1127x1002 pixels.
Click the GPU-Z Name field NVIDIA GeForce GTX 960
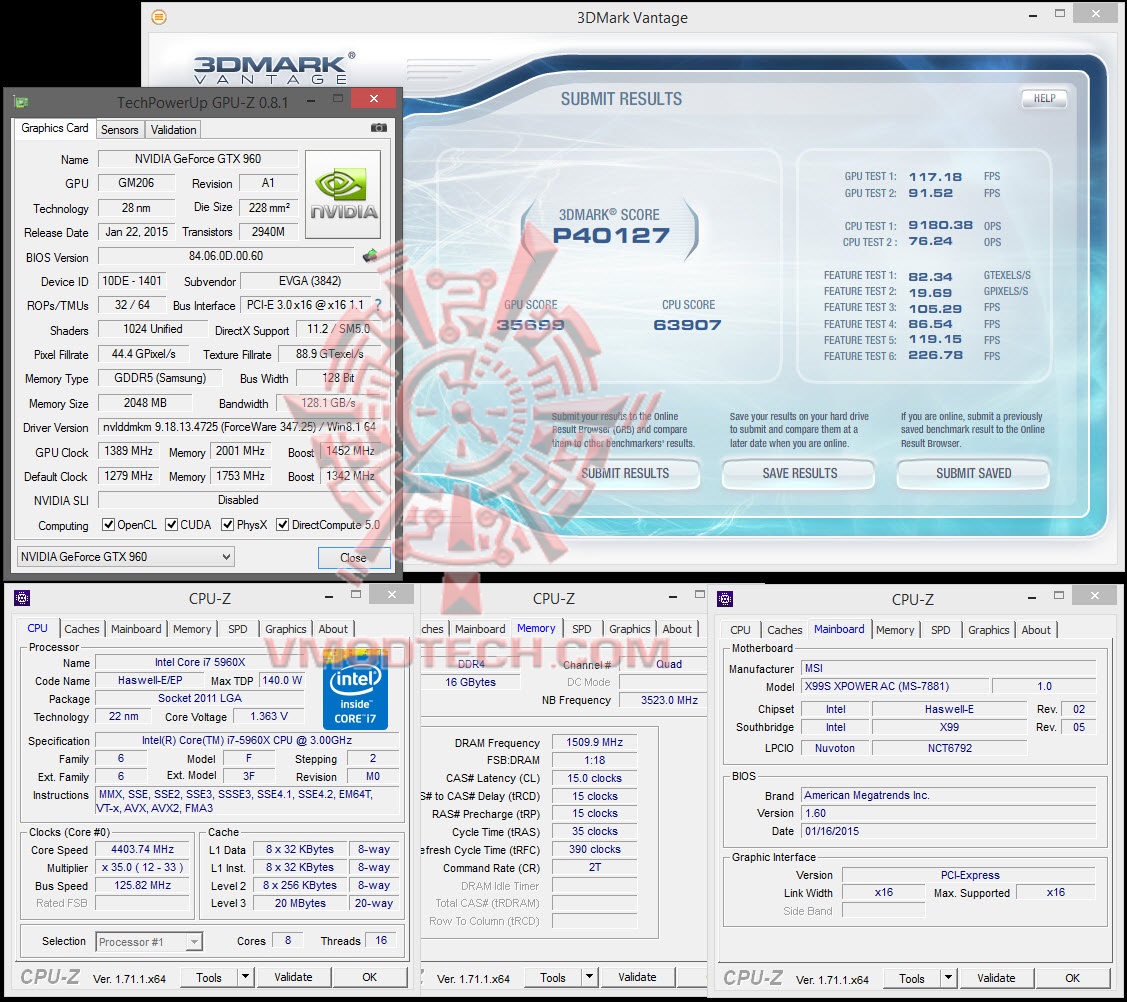198,159
